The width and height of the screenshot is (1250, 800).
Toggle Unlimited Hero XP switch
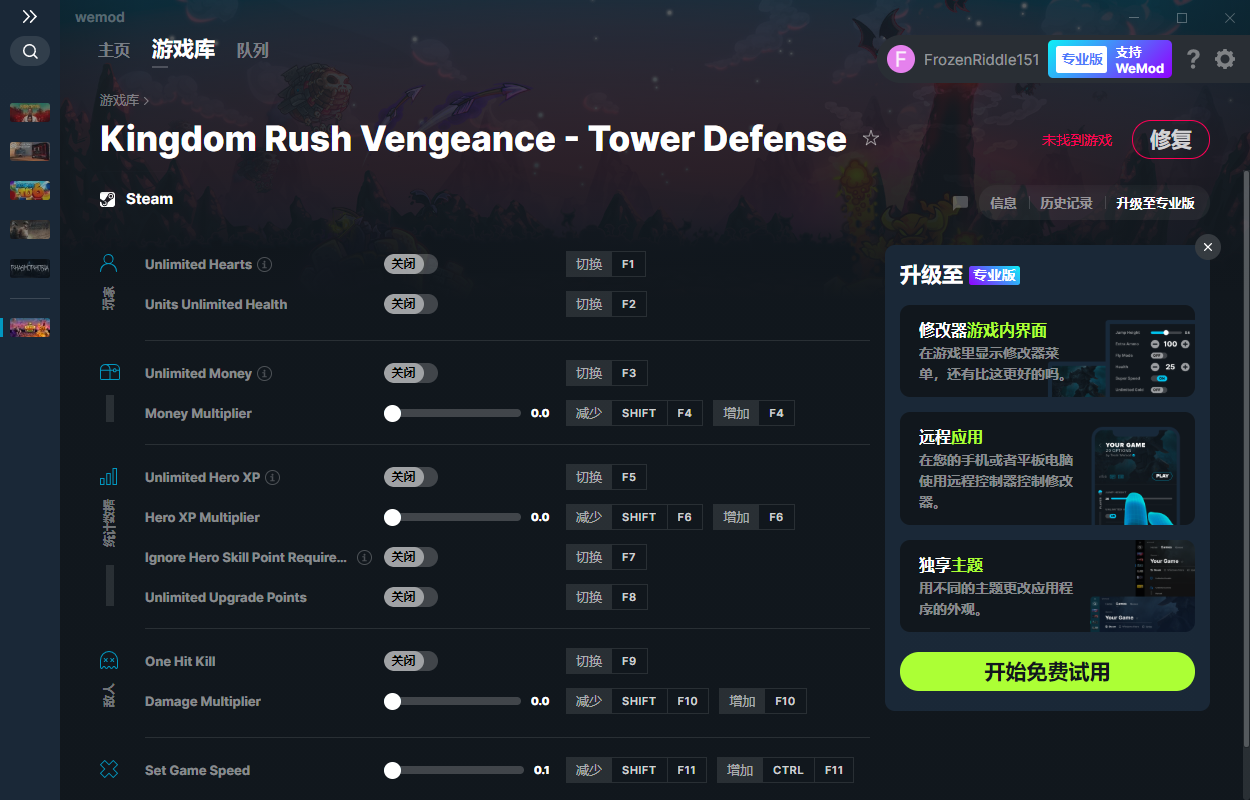pyautogui.click(x=411, y=477)
